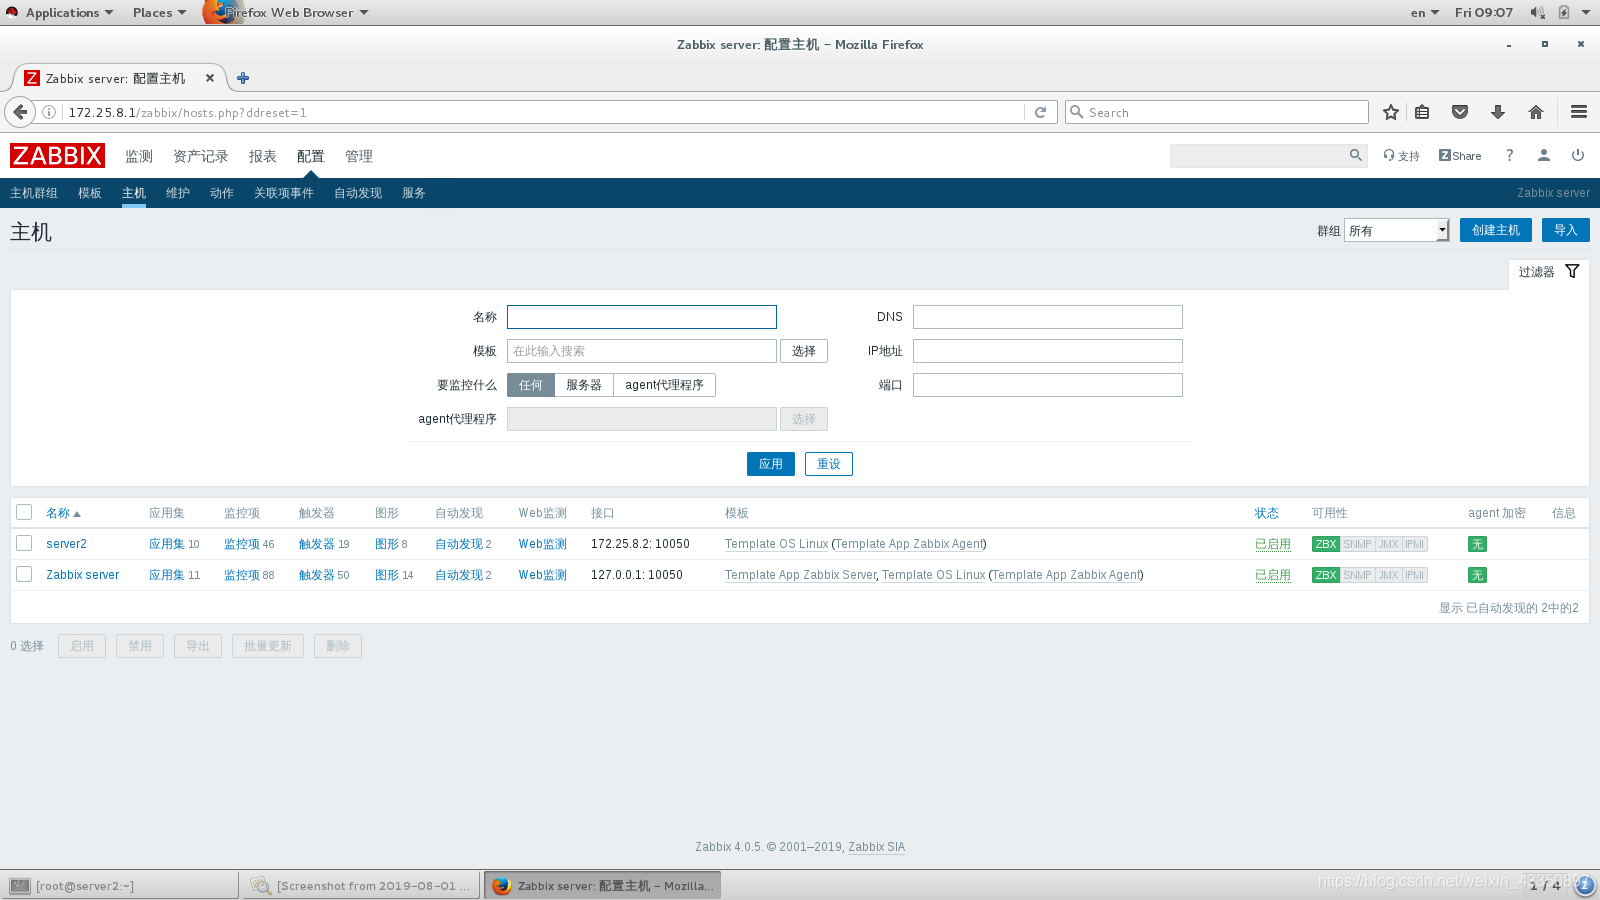Click ZBX availability badge for server2
Image resolution: width=1600 pixels, height=900 pixels.
(x=1326, y=544)
